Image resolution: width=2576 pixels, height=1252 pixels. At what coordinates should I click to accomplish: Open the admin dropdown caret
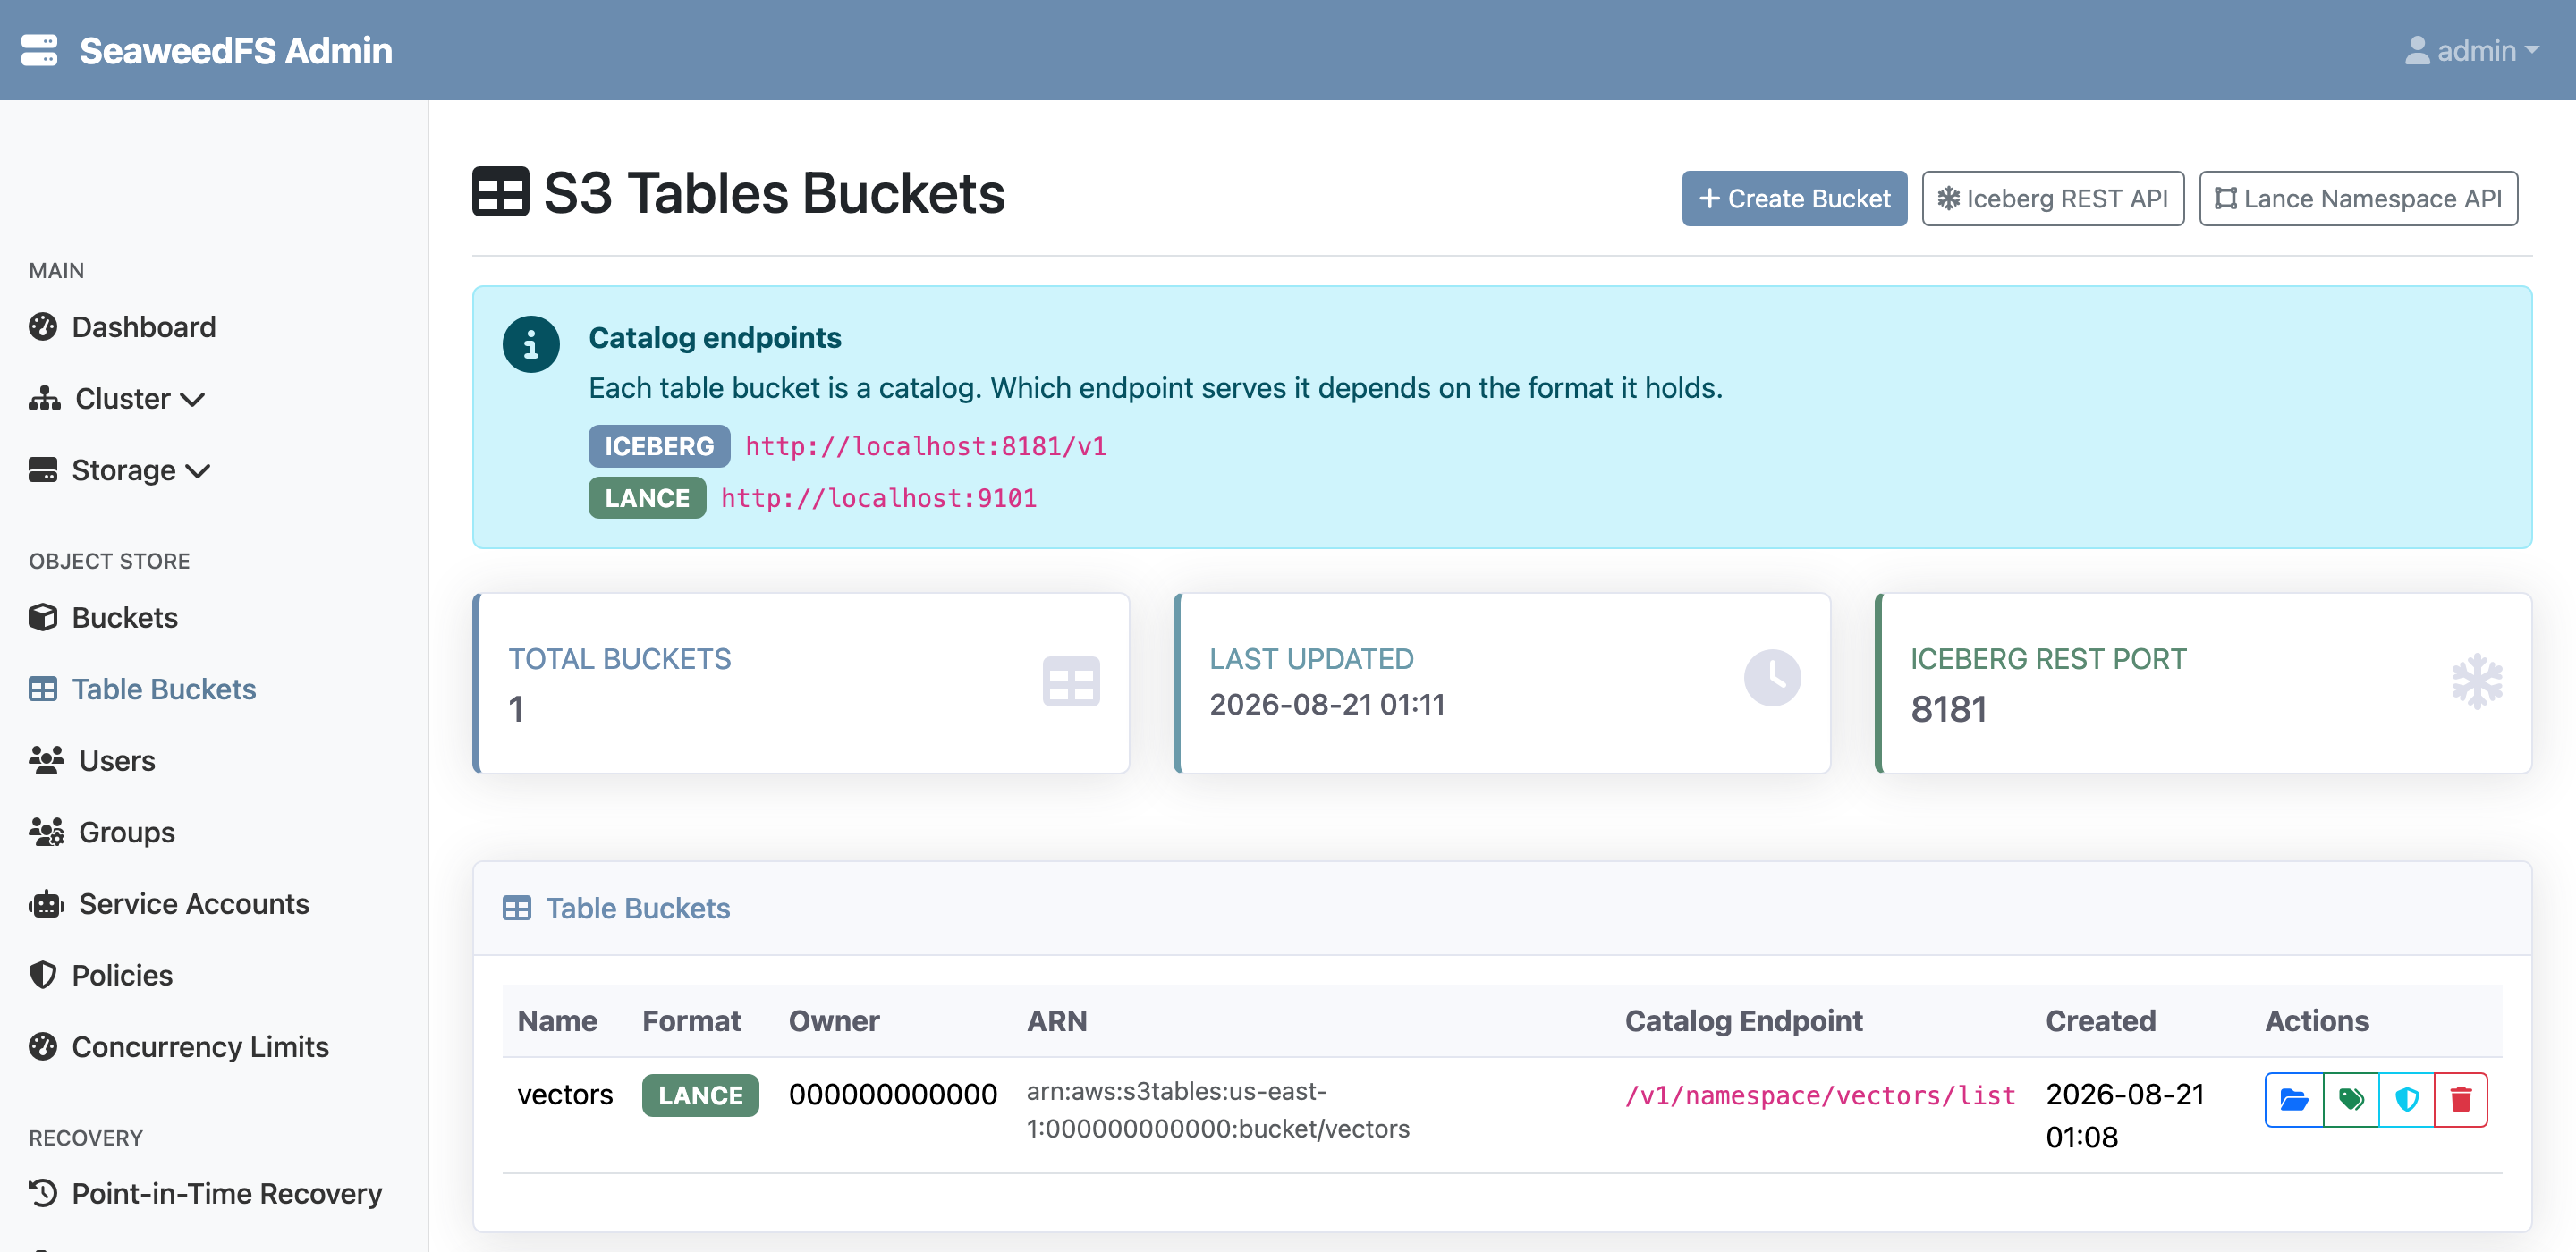point(2532,50)
